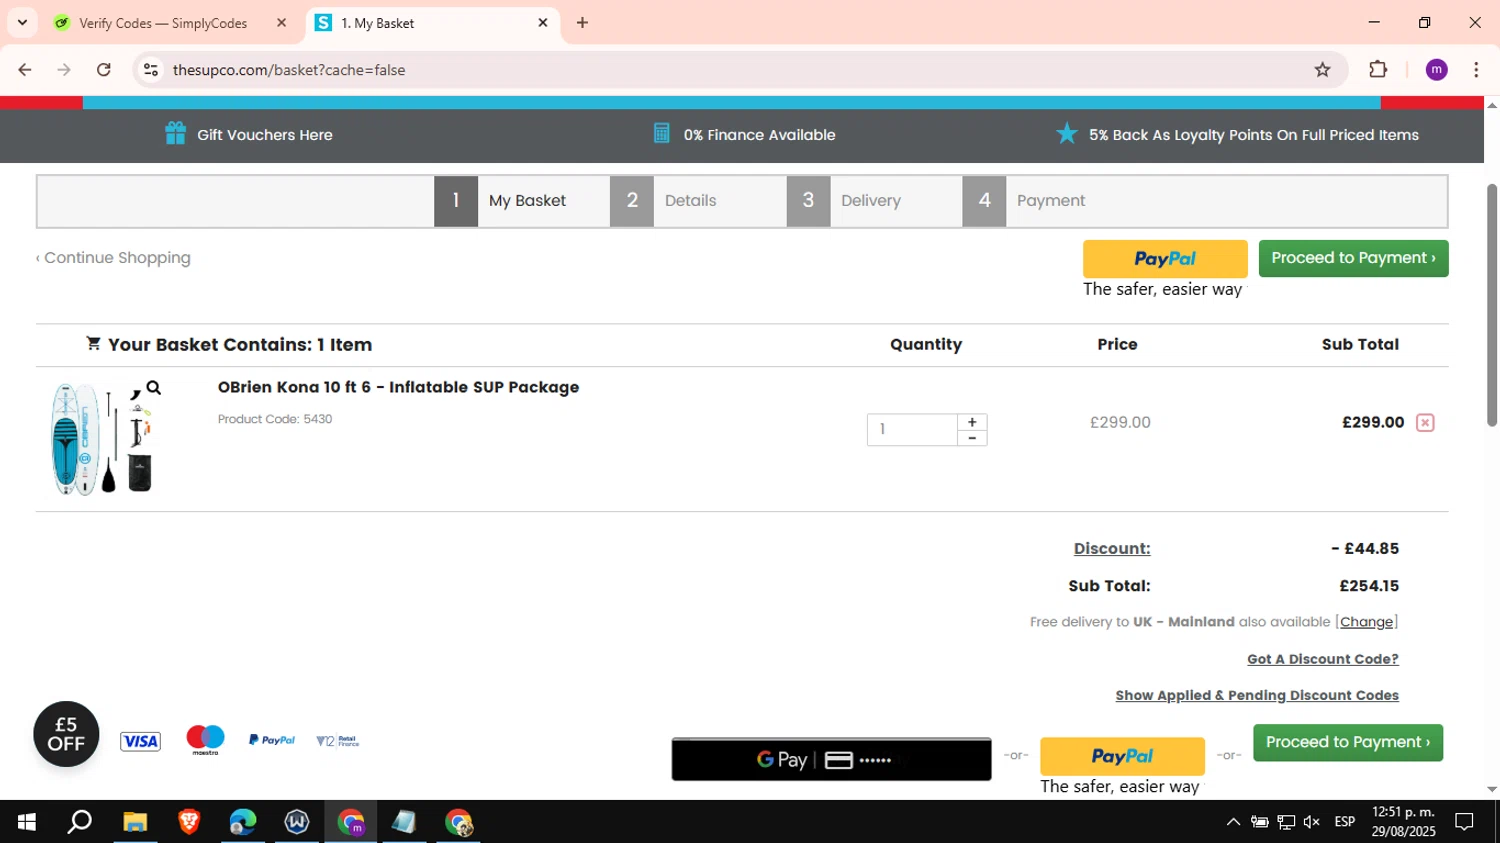Screen dimensions: 1500x843
Task: Click Continue Shopping link
Action: pyautogui.click(x=113, y=258)
